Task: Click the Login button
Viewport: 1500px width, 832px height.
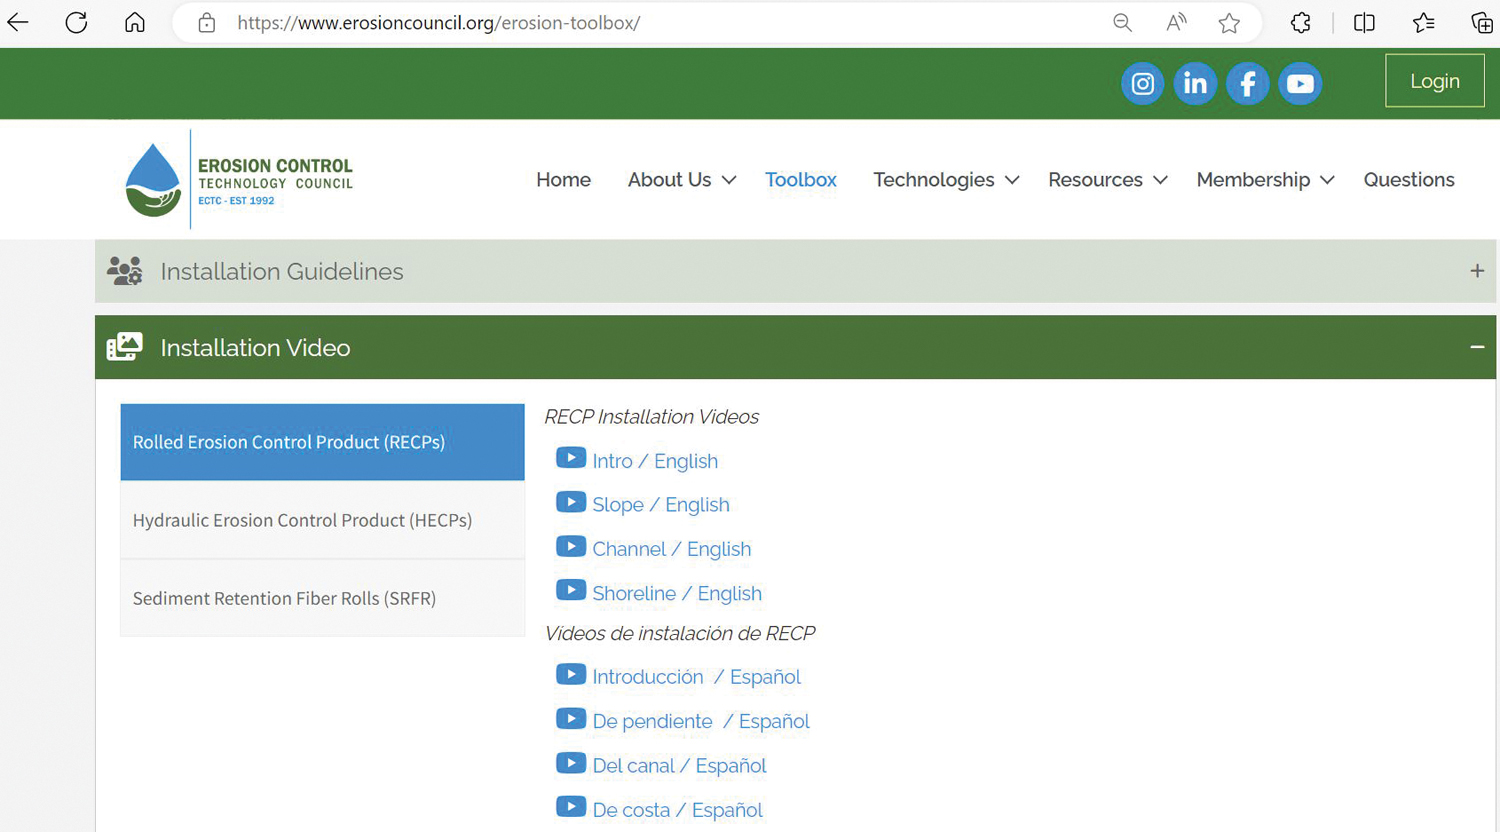Action: click(x=1434, y=81)
